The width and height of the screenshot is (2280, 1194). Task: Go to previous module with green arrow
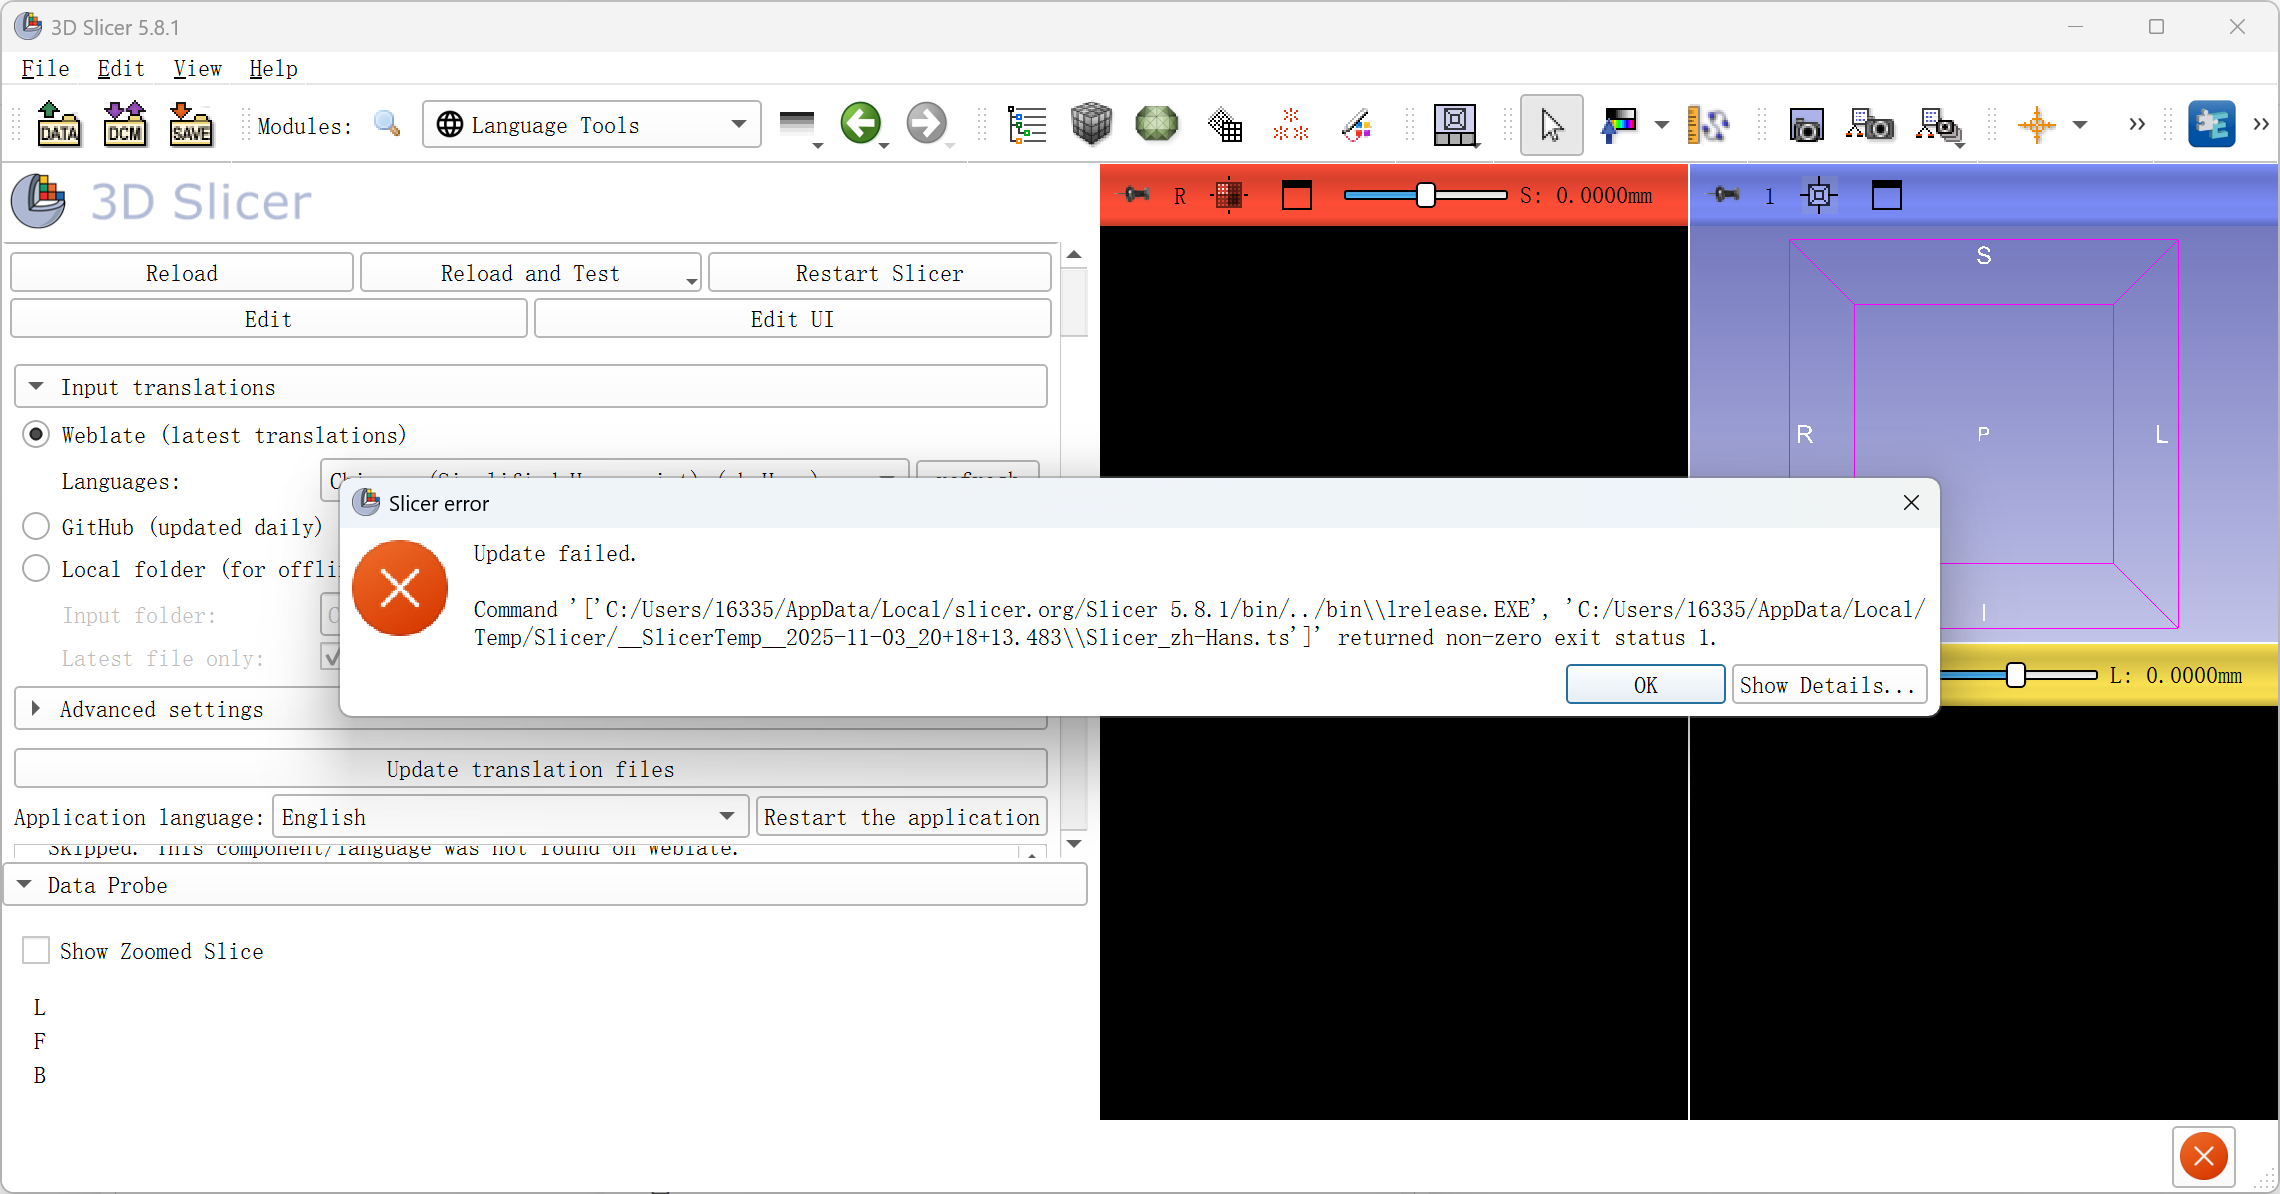tap(860, 124)
